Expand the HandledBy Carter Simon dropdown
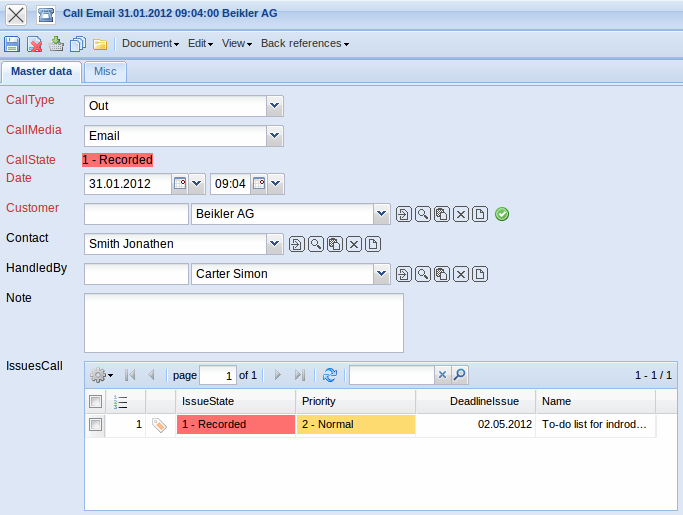This screenshot has height=515, width=683. tap(381, 274)
